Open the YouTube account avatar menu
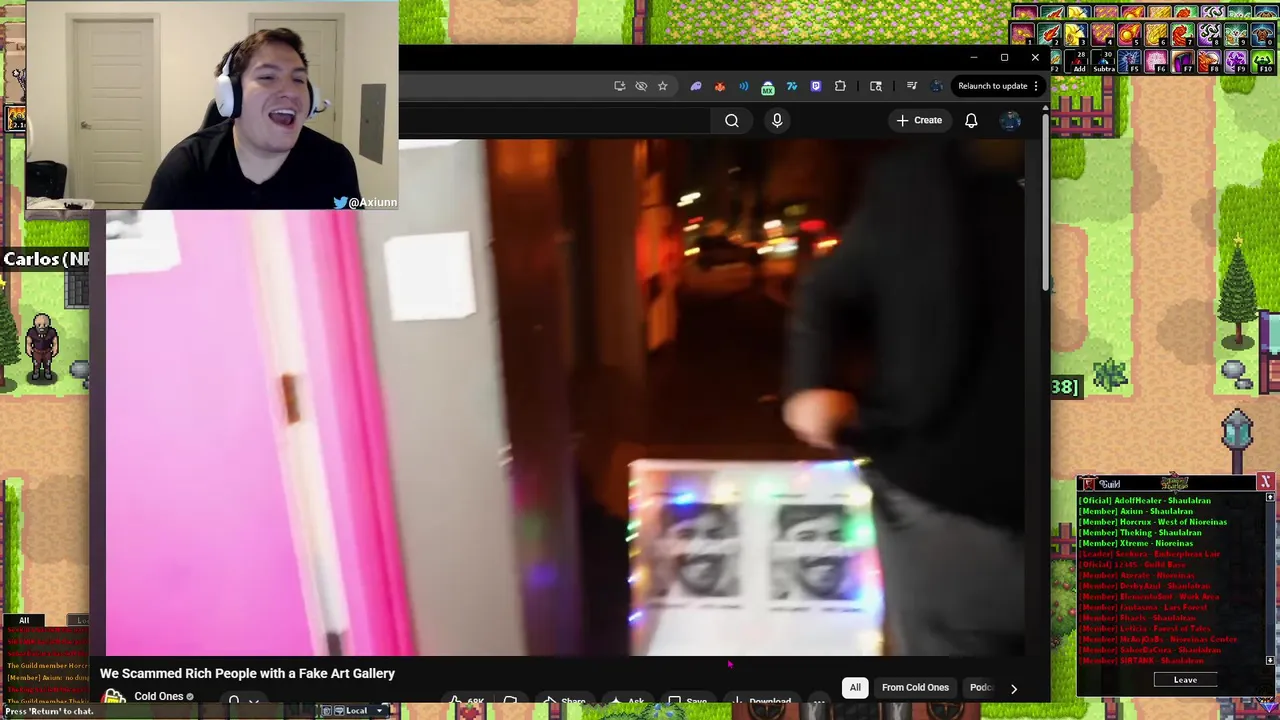The image size is (1280, 720). pos(1010,121)
